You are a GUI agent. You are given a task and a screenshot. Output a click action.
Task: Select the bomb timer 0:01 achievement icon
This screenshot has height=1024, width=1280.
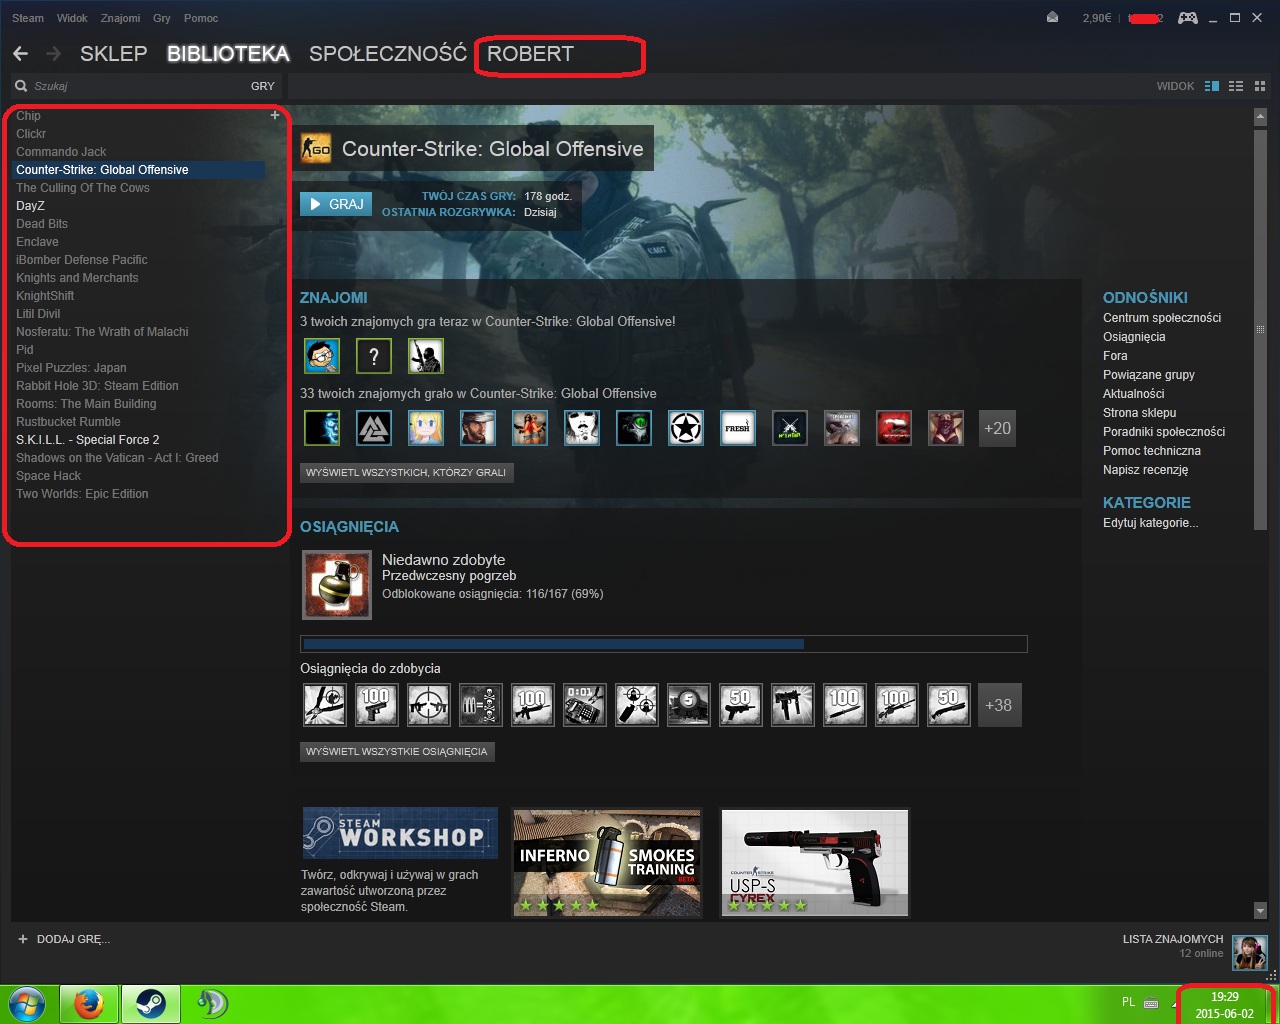click(x=584, y=705)
